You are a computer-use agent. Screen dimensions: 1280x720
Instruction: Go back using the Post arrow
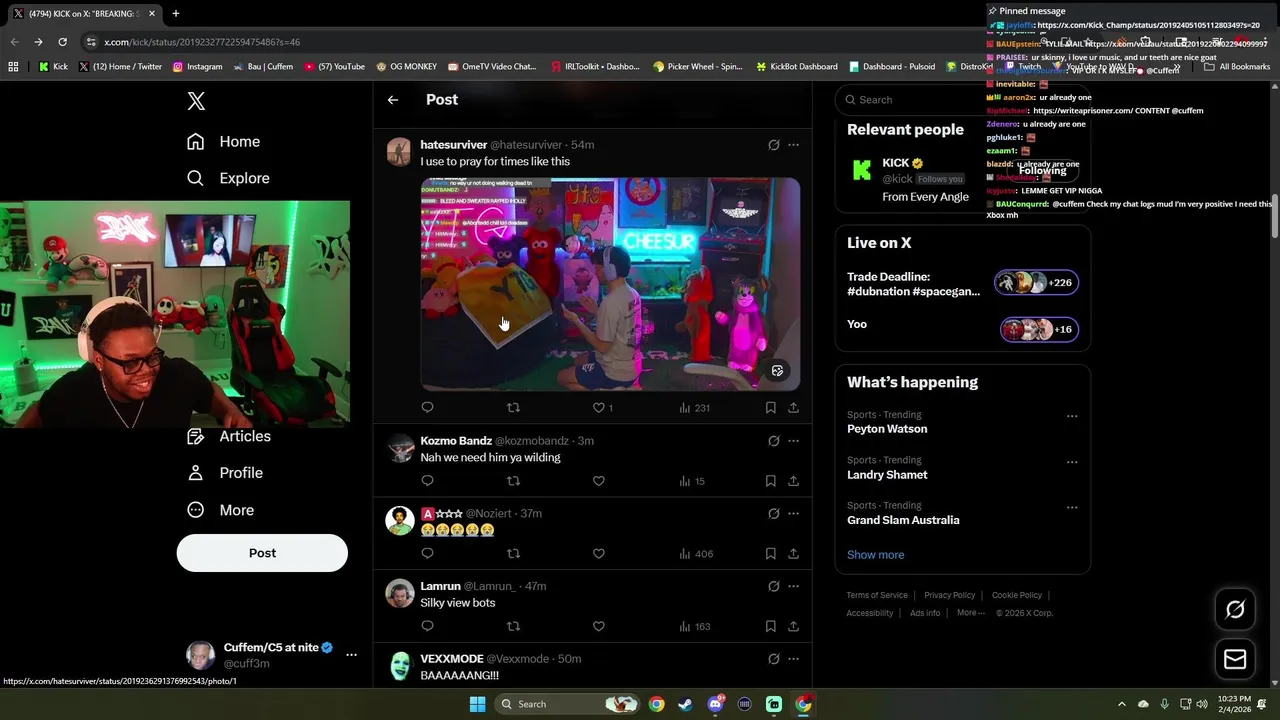393,100
